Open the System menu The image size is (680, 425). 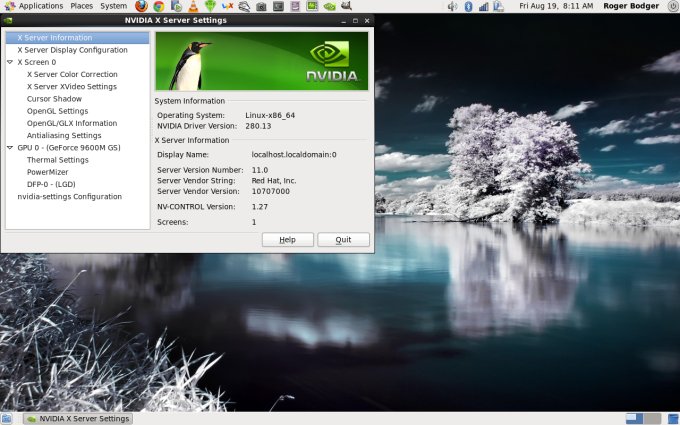(x=114, y=6)
